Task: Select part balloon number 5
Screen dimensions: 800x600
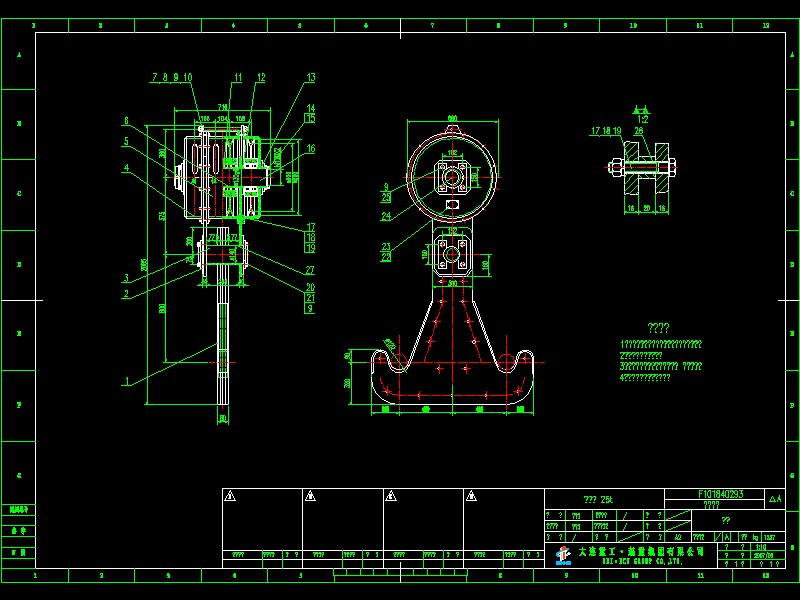Action: (x=126, y=141)
